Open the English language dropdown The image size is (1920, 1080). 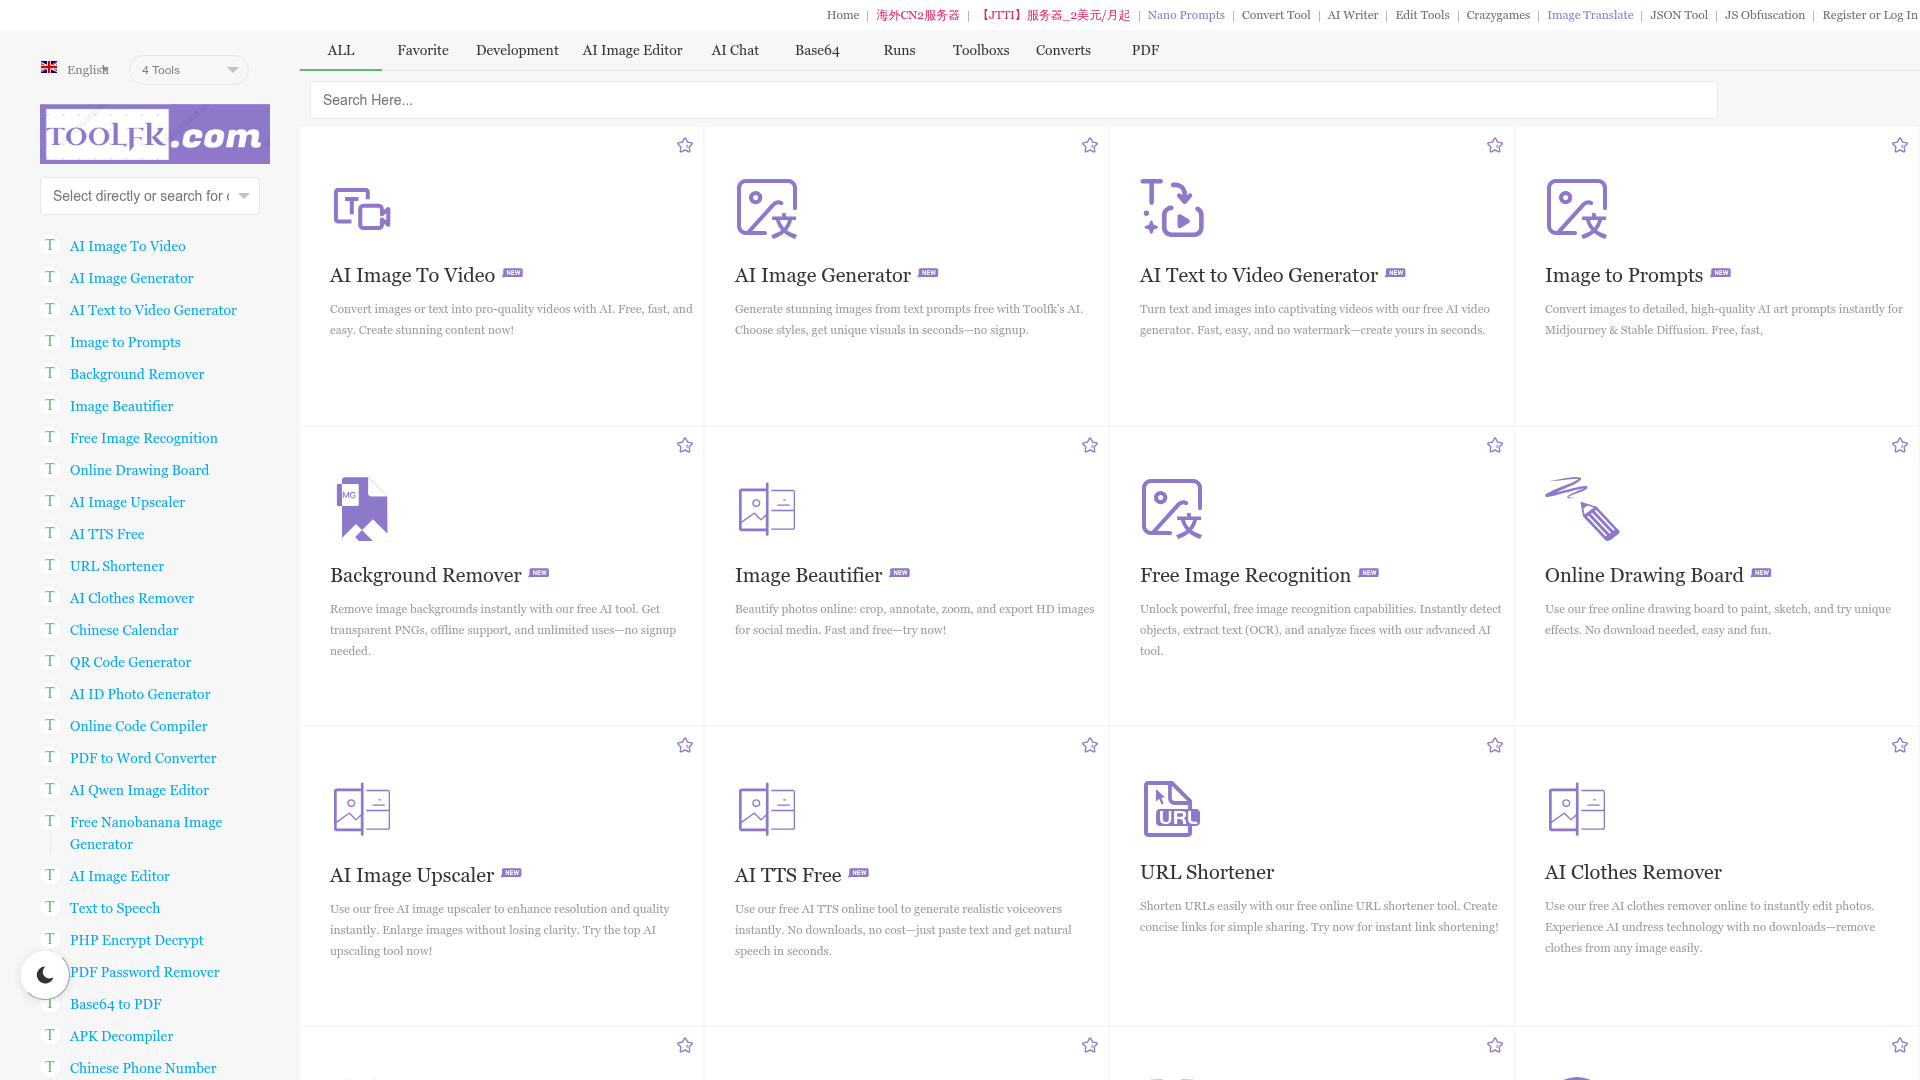(x=76, y=69)
